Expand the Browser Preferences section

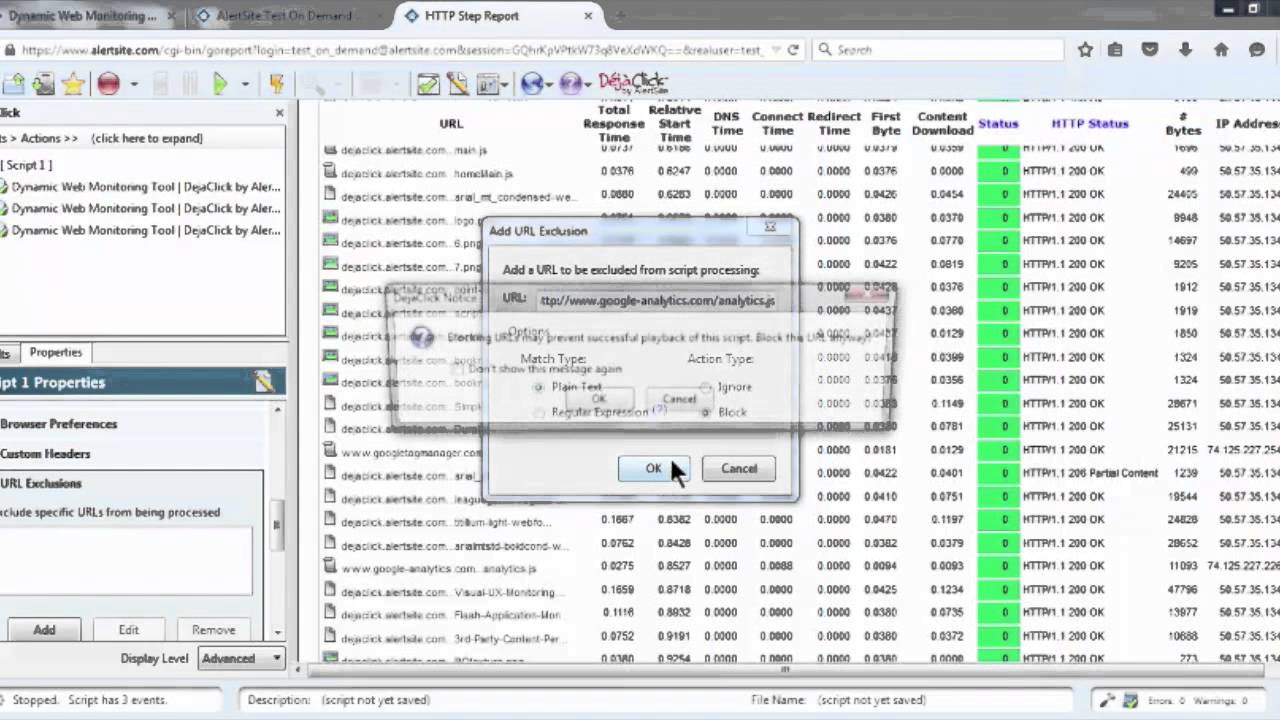[59, 424]
